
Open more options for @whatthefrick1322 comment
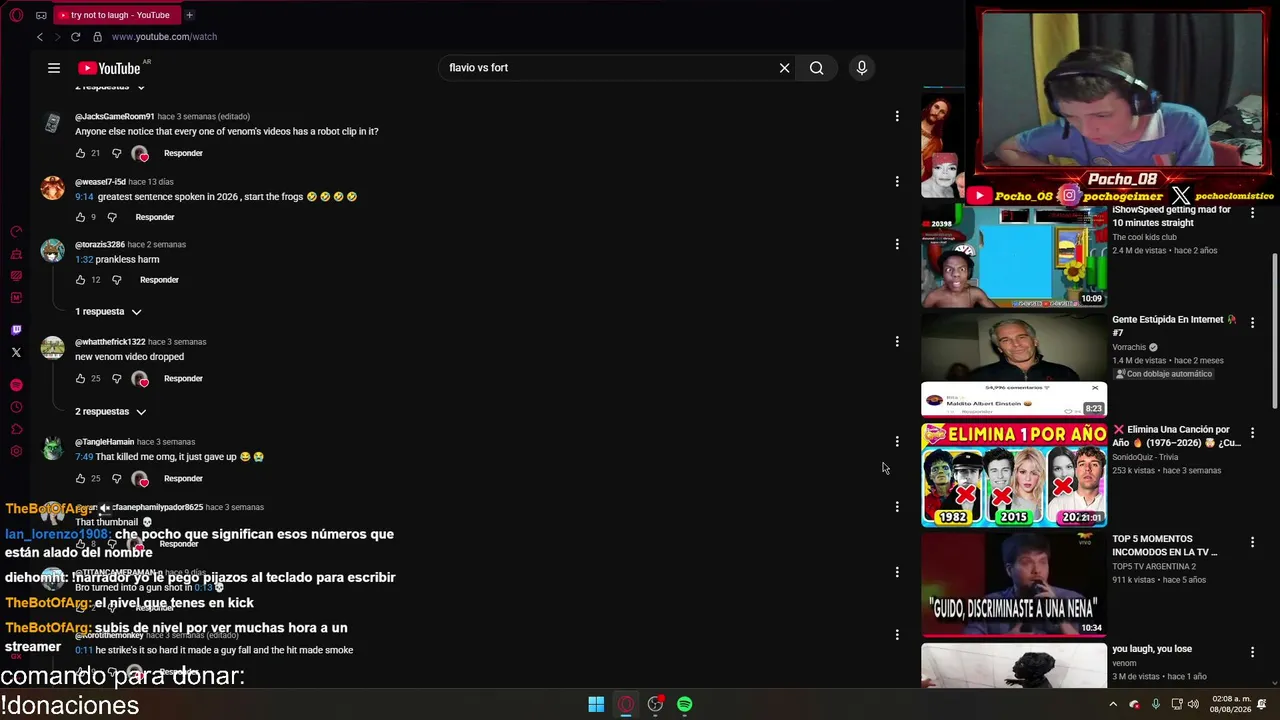[897, 342]
